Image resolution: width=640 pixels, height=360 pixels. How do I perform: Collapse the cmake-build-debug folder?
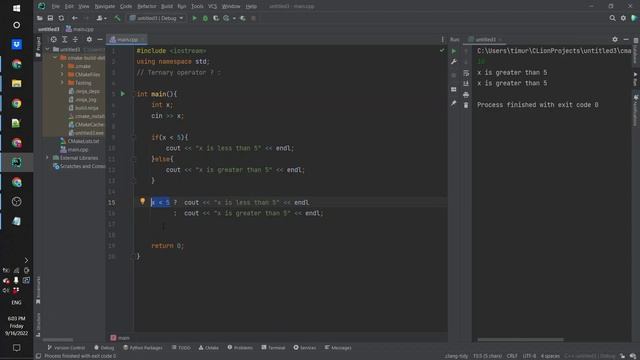pos(55,58)
